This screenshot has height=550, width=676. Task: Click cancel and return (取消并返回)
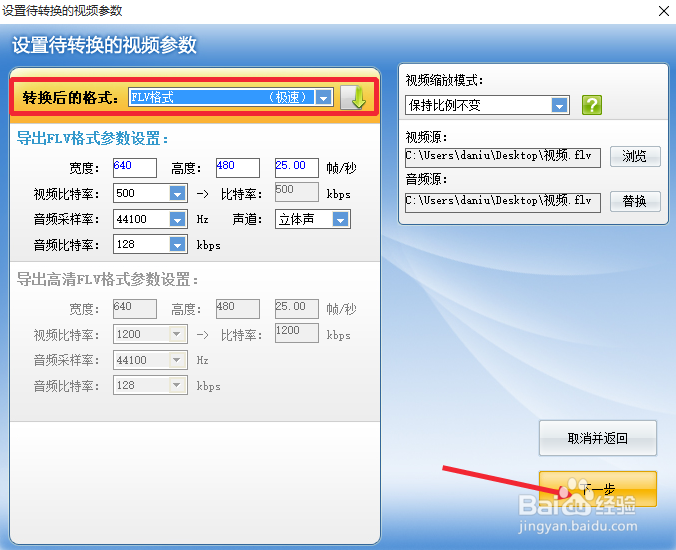[598, 438]
